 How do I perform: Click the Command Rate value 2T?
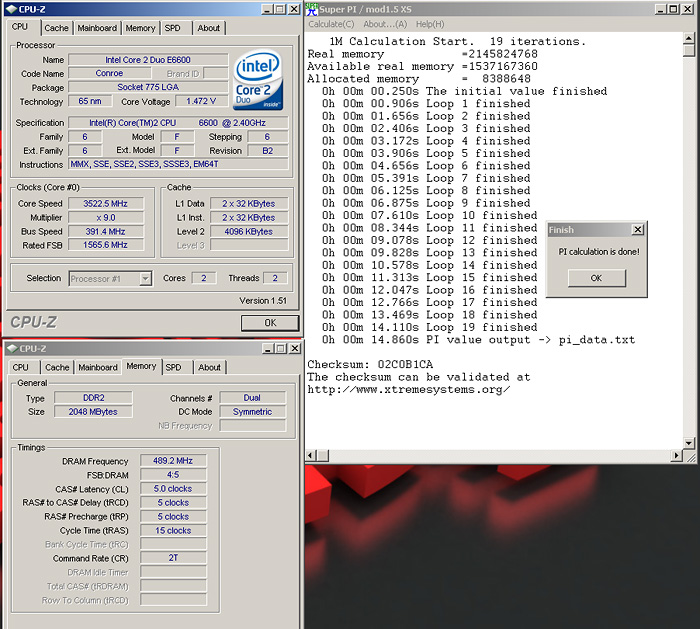[x=173, y=558]
